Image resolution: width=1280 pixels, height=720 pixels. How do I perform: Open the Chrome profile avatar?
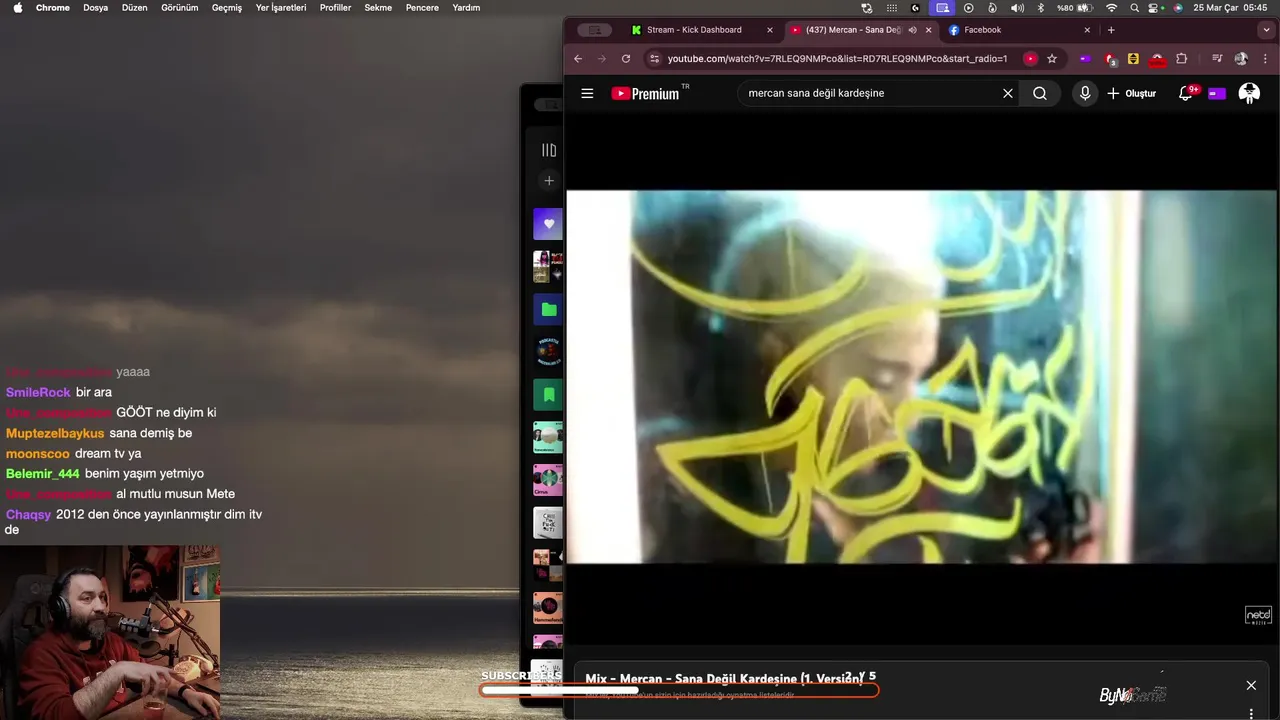[1241, 59]
